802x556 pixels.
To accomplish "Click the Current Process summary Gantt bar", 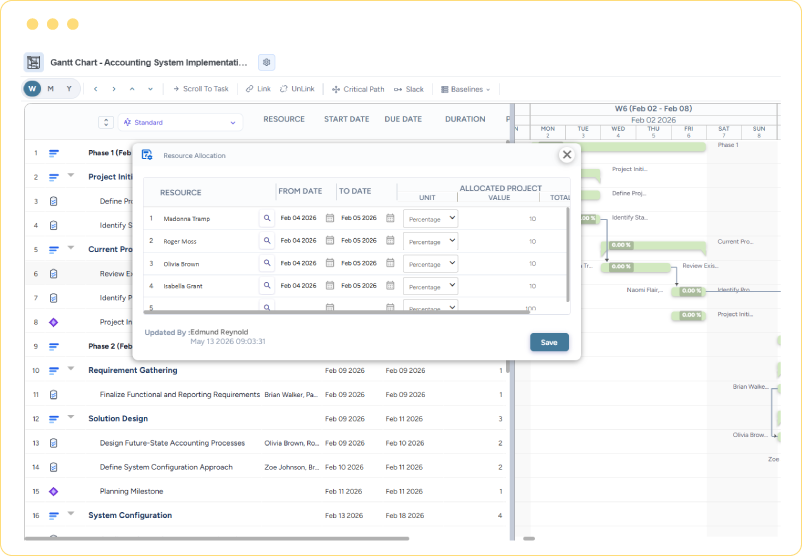I will tap(653, 247).
